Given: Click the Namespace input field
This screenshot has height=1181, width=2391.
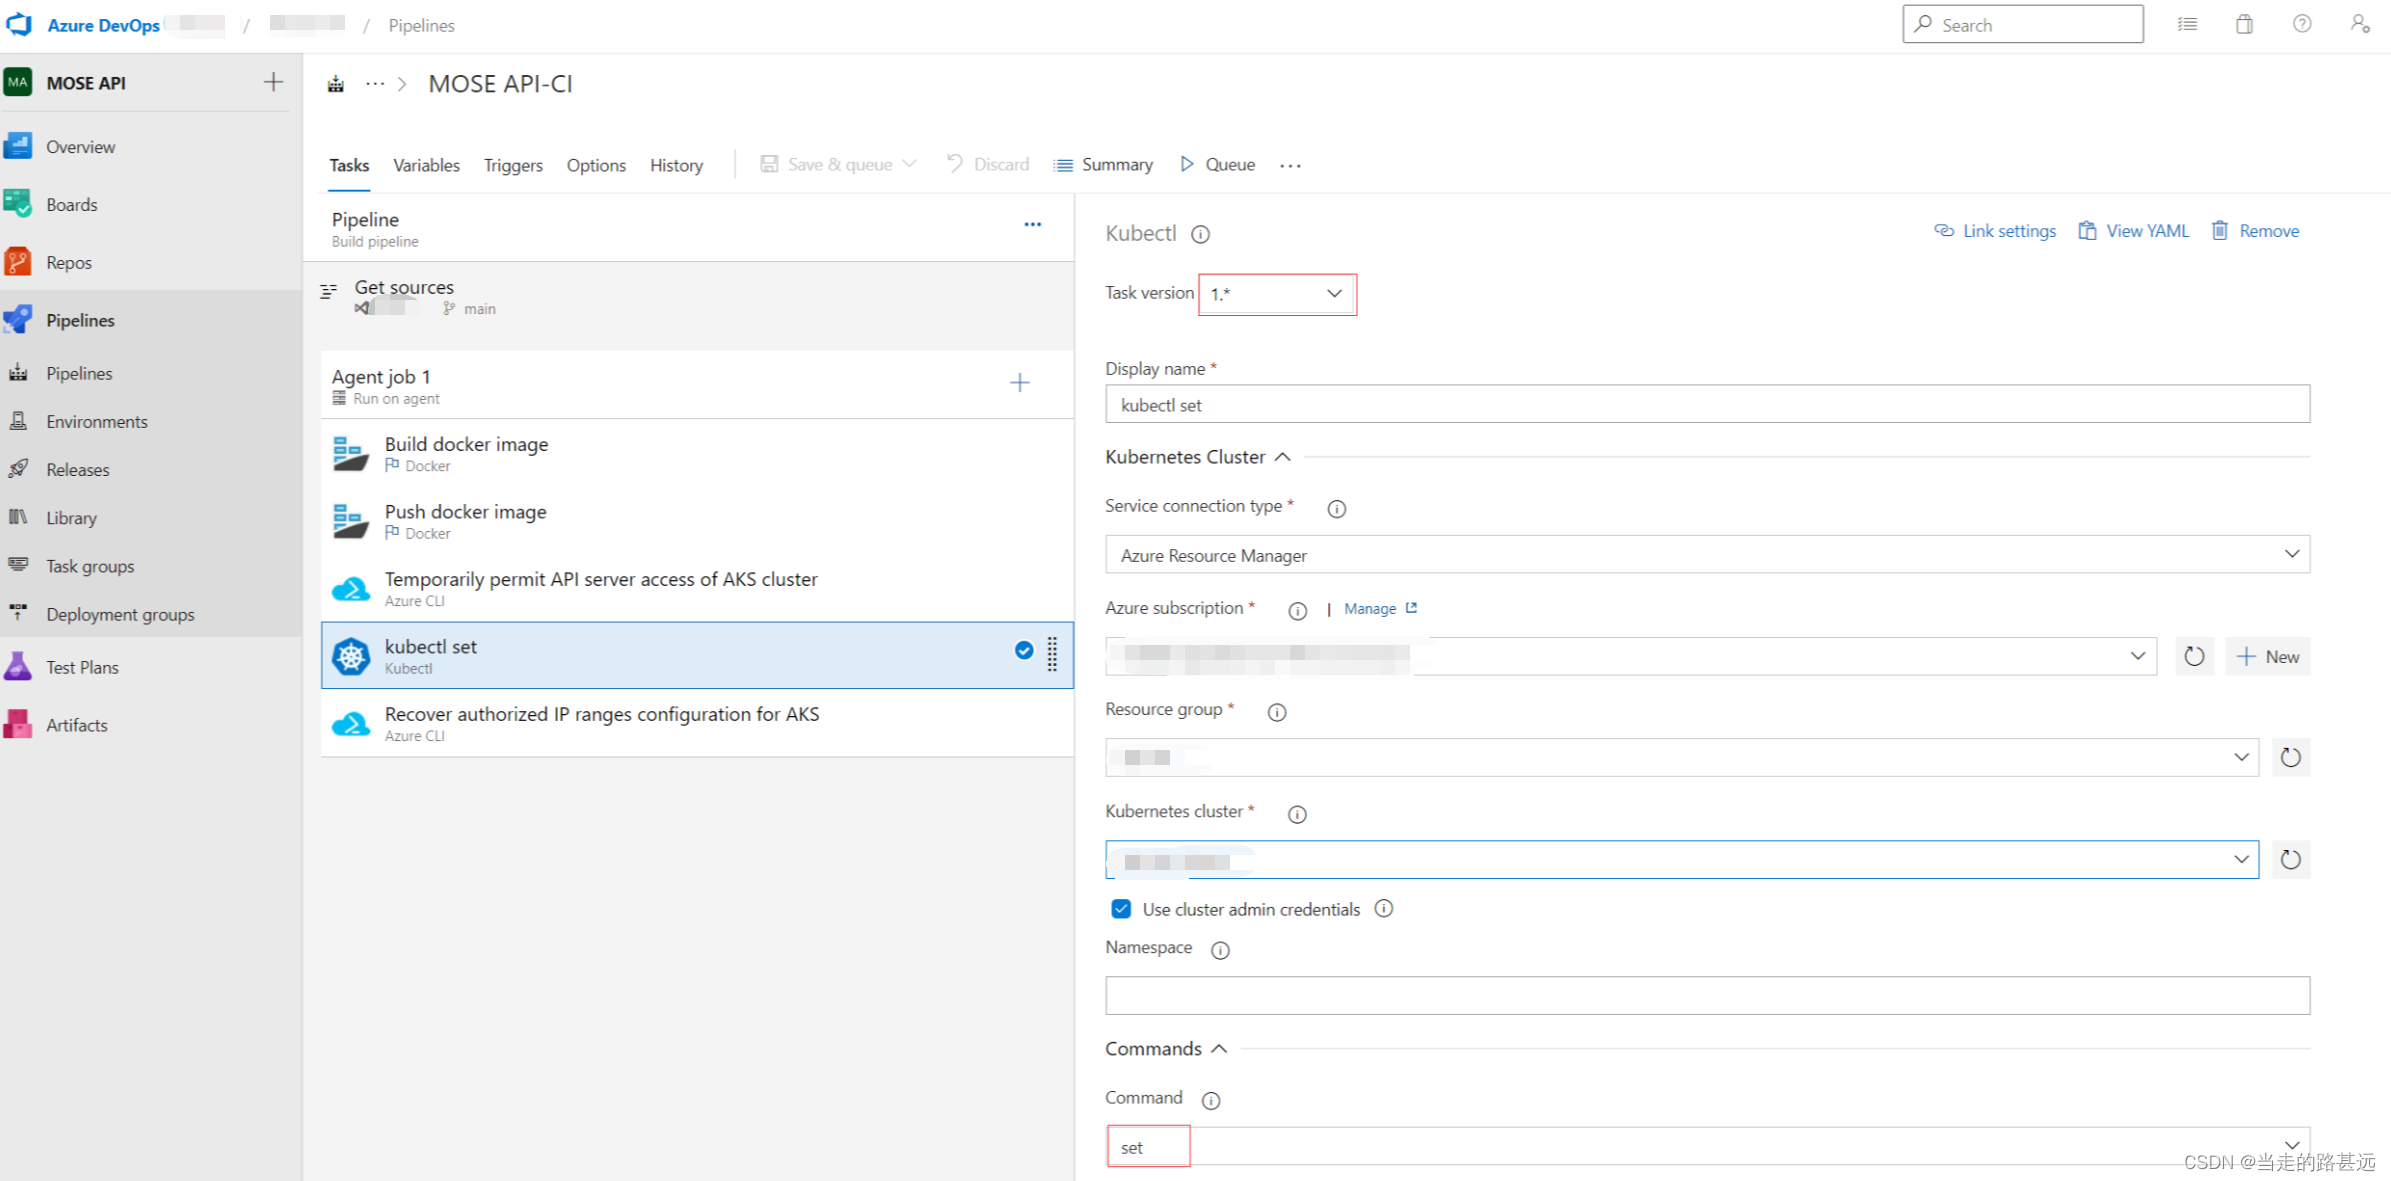Looking at the screenshot, I should point(1706,996).
